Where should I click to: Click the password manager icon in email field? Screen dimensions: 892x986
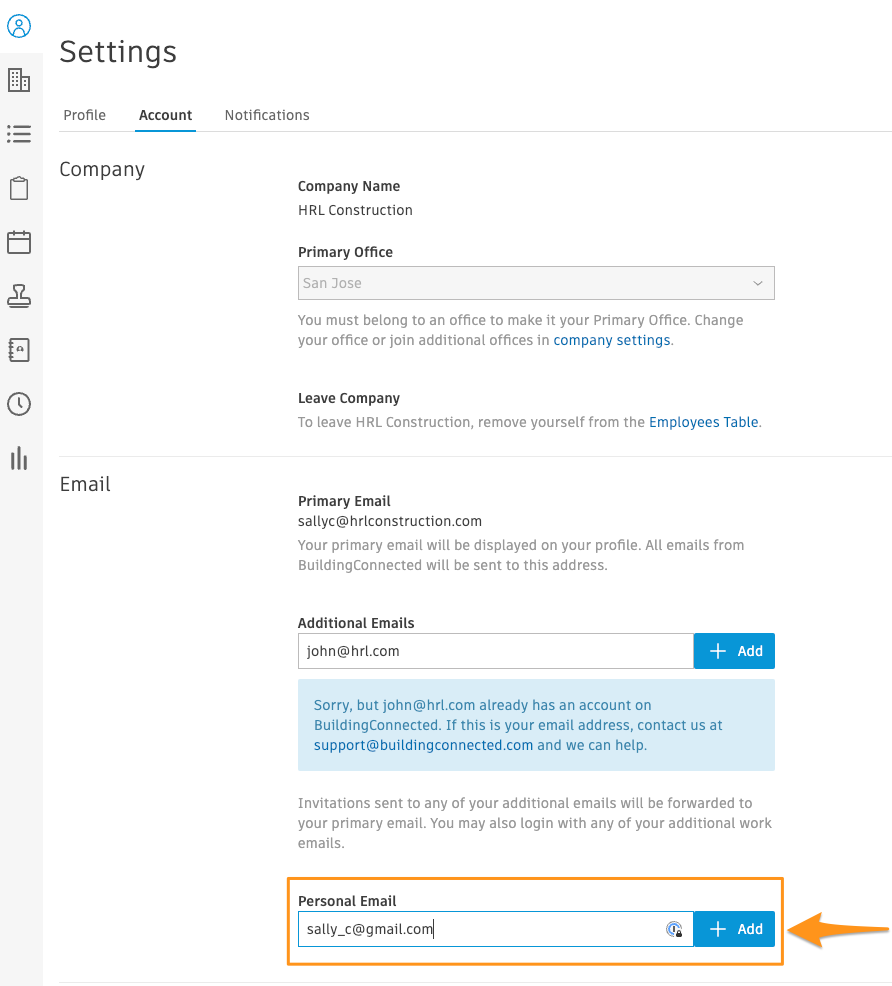[x=674, y=928]
